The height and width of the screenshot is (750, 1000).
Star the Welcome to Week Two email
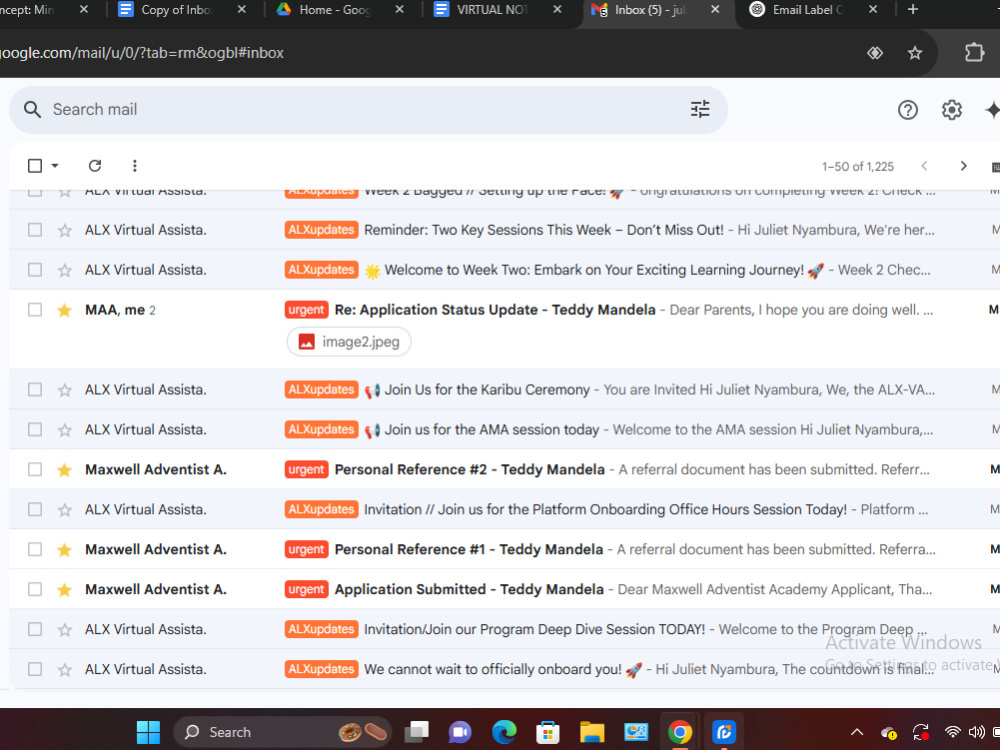64,270
